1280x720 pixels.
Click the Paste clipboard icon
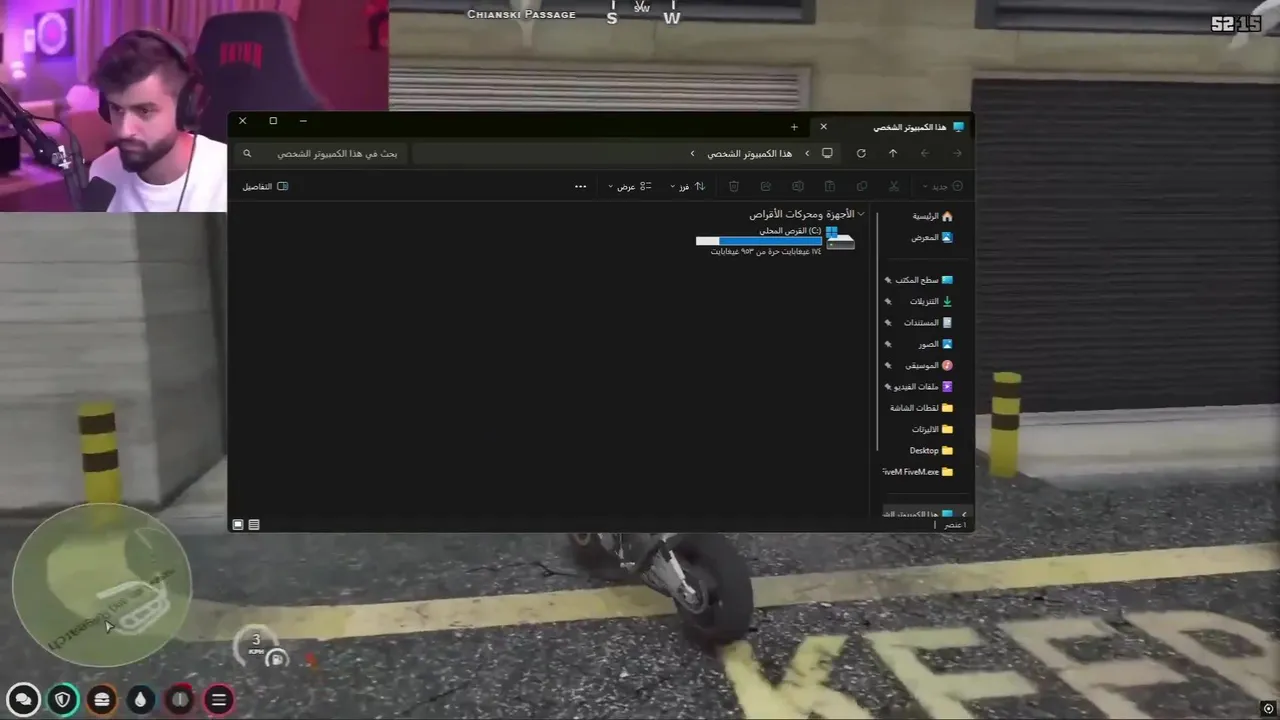(830, 186)
